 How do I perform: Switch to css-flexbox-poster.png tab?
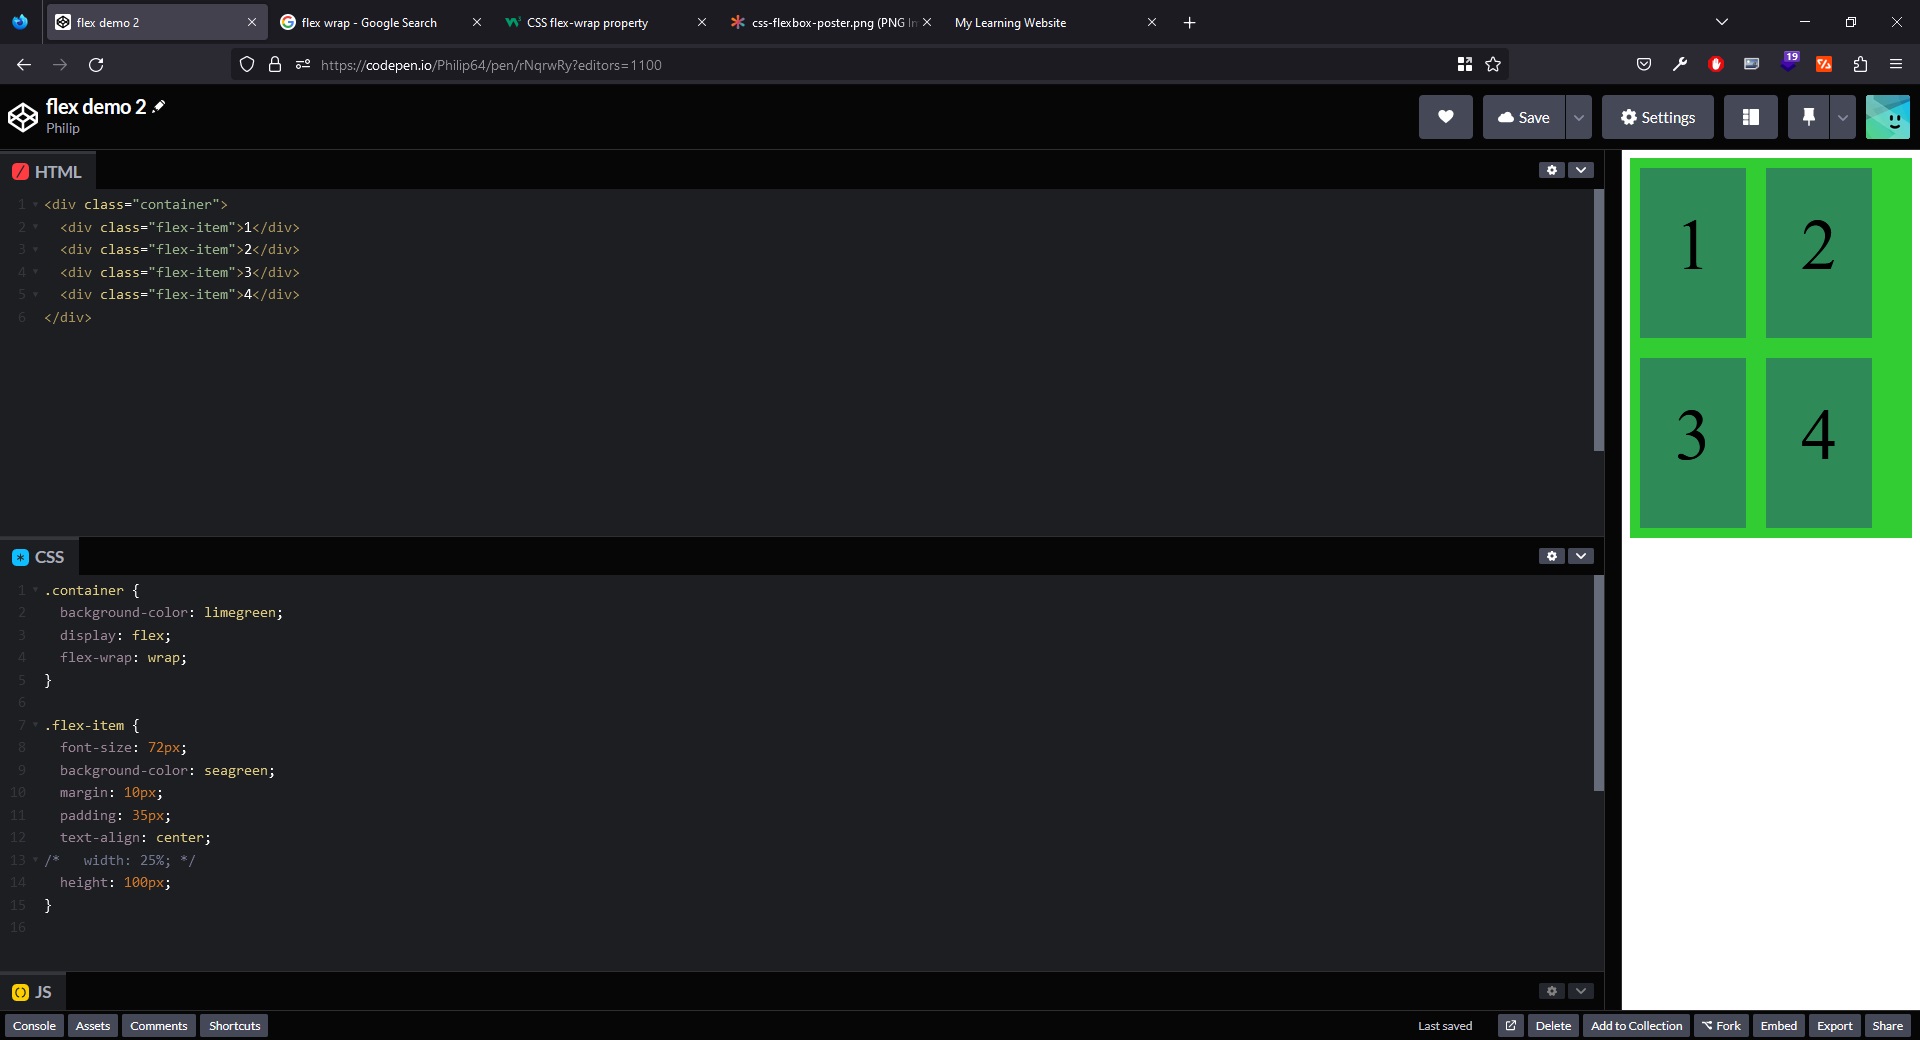pos(830,22)
